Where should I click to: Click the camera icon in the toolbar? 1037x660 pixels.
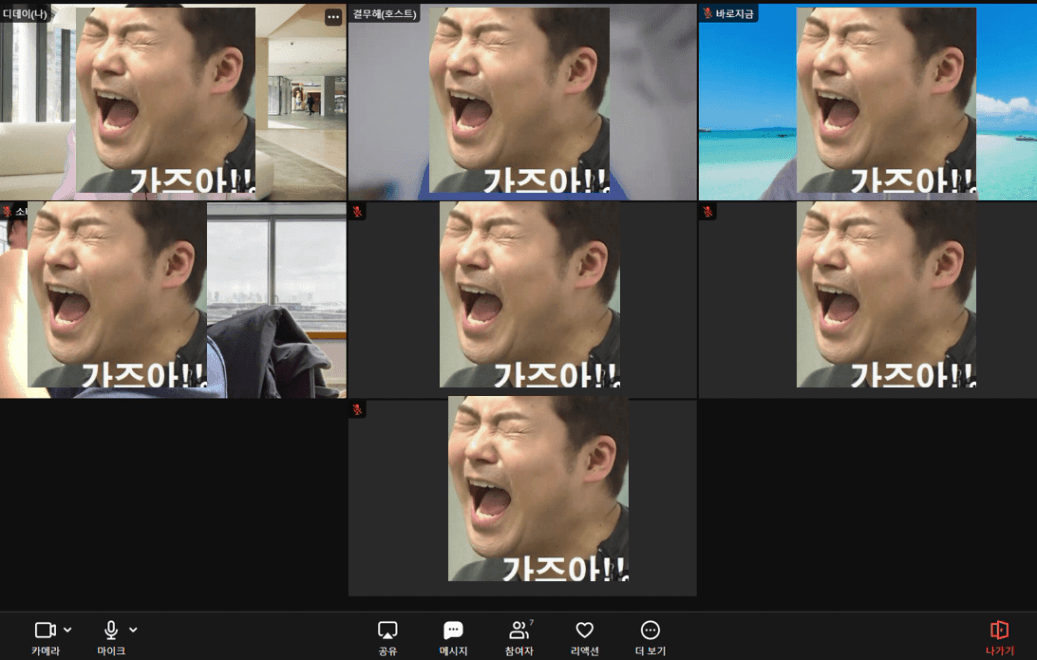pyautogui.click(x=45, y=630)
